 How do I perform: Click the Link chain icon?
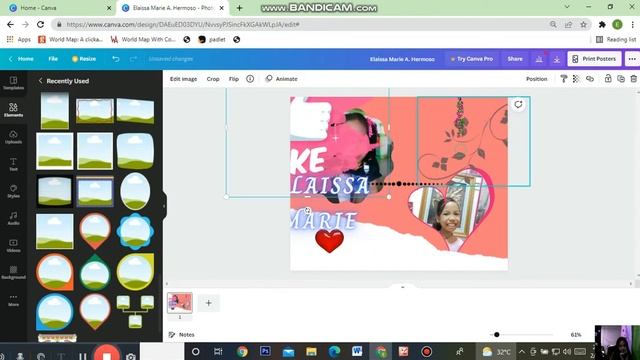[590, 79]
